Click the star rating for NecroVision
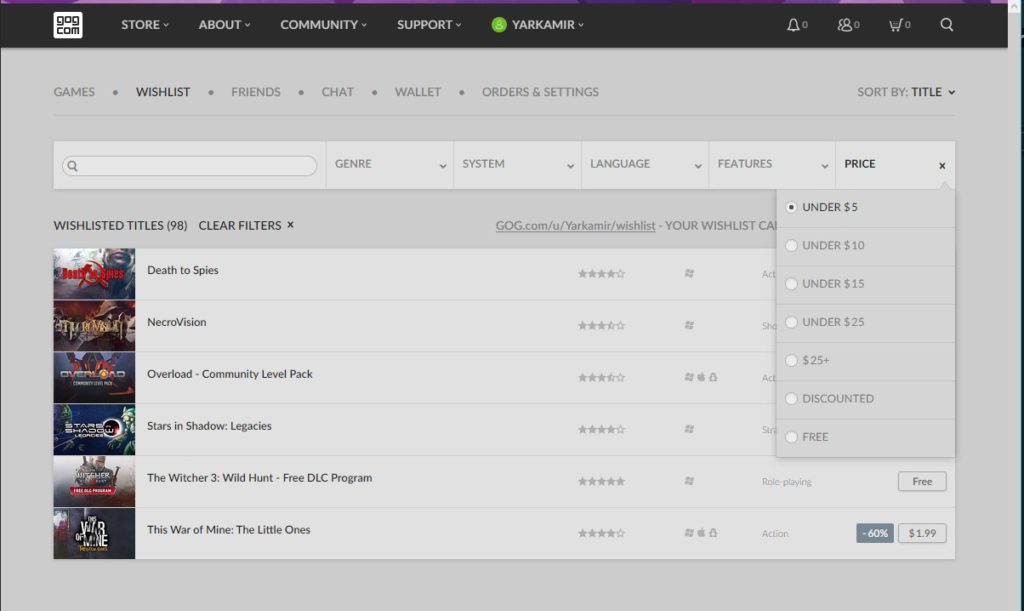Viewport: 1024px width, 611px height. pos(601,325)
